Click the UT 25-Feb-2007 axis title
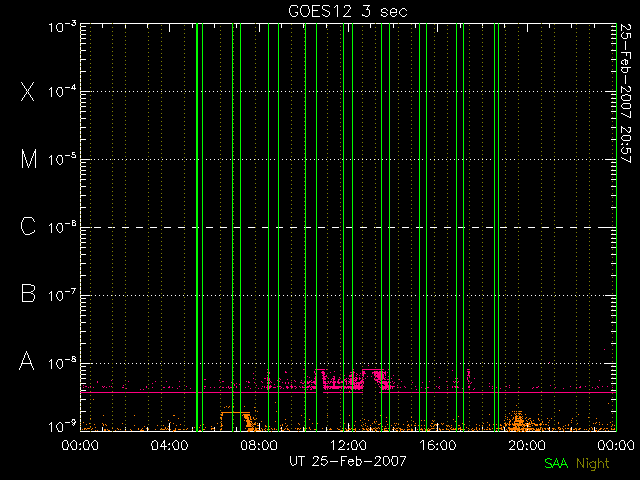 pyautogui.click(x=348, y=461)
